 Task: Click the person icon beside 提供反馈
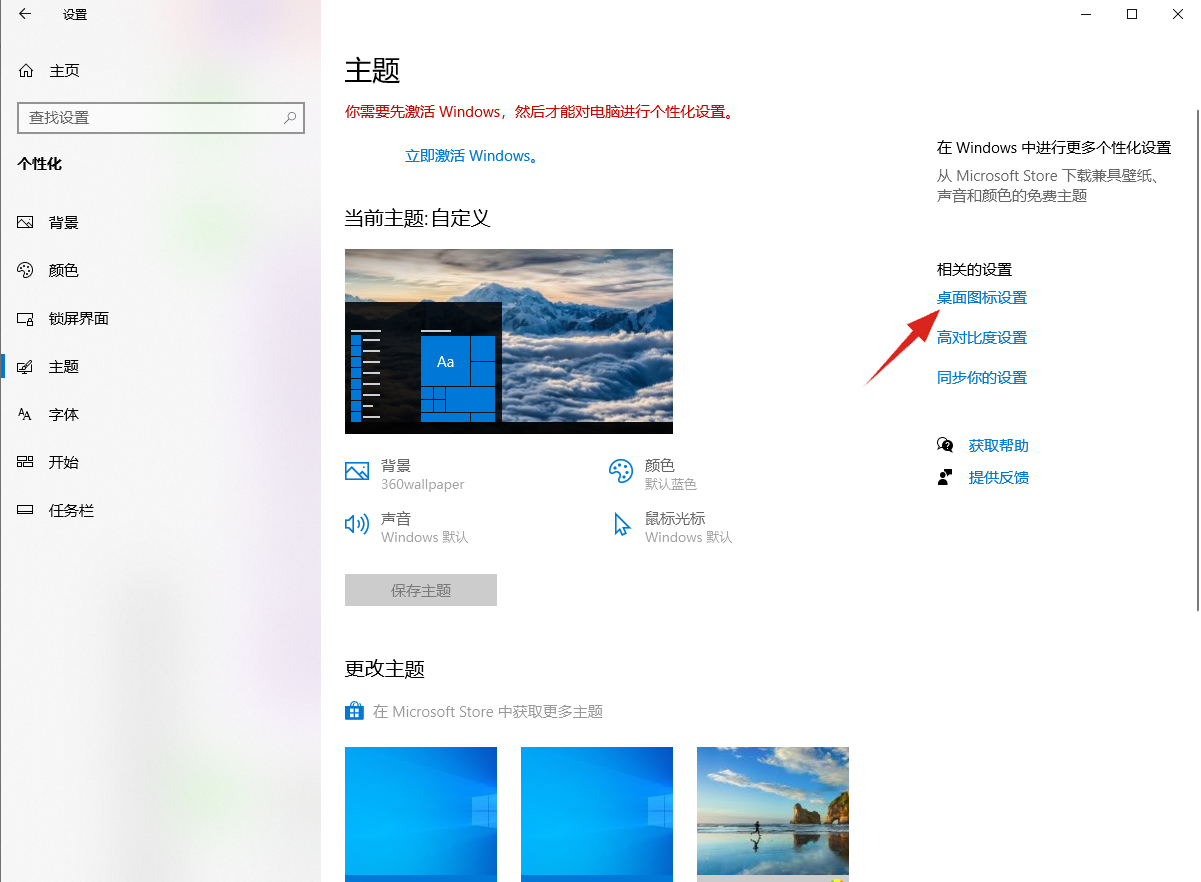pyautogui.click(x=945, y=477)
